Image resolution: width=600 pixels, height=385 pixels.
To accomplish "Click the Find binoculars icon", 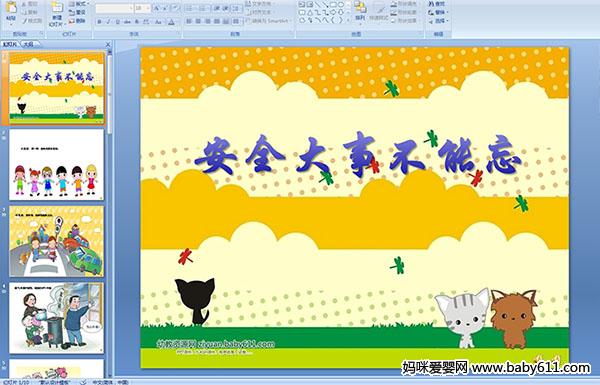I will pyautogui.click(x=431, y=4).
